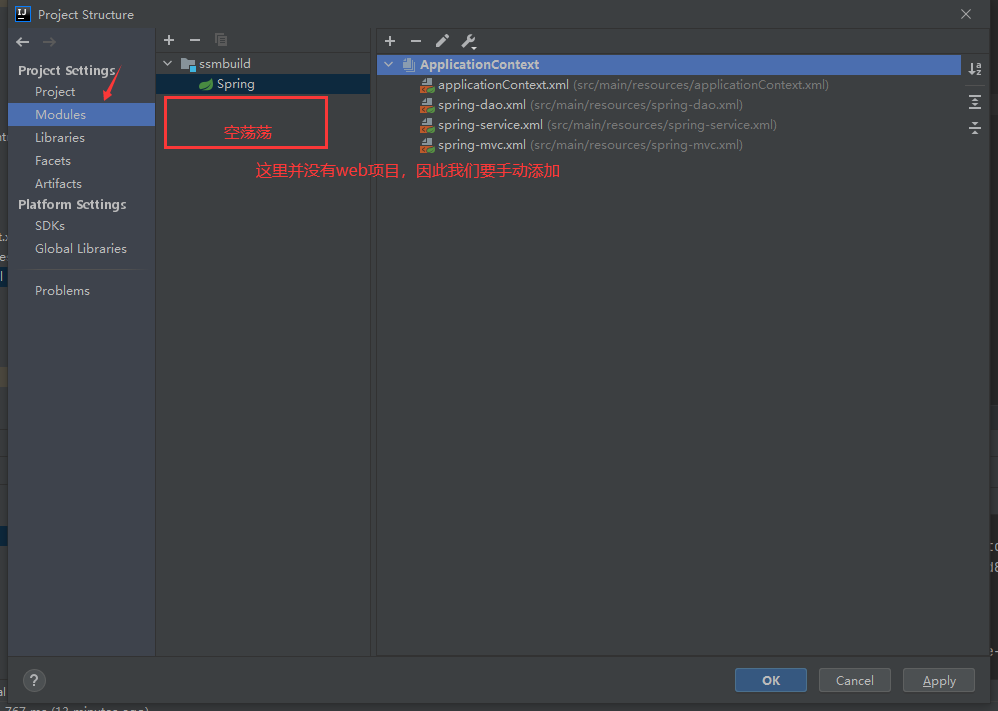The image size is (998, 711).
Task: Open the Libraries settings page
Action: (60, 137)
